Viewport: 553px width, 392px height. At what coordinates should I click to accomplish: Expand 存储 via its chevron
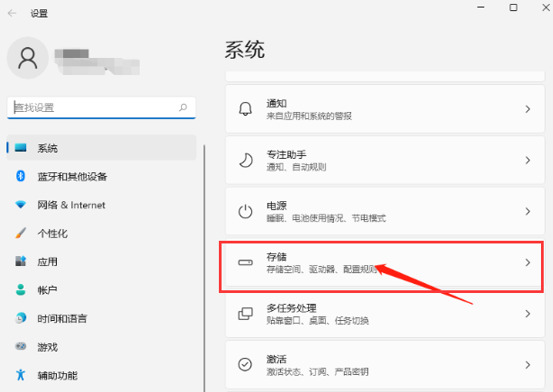point(528,262)
